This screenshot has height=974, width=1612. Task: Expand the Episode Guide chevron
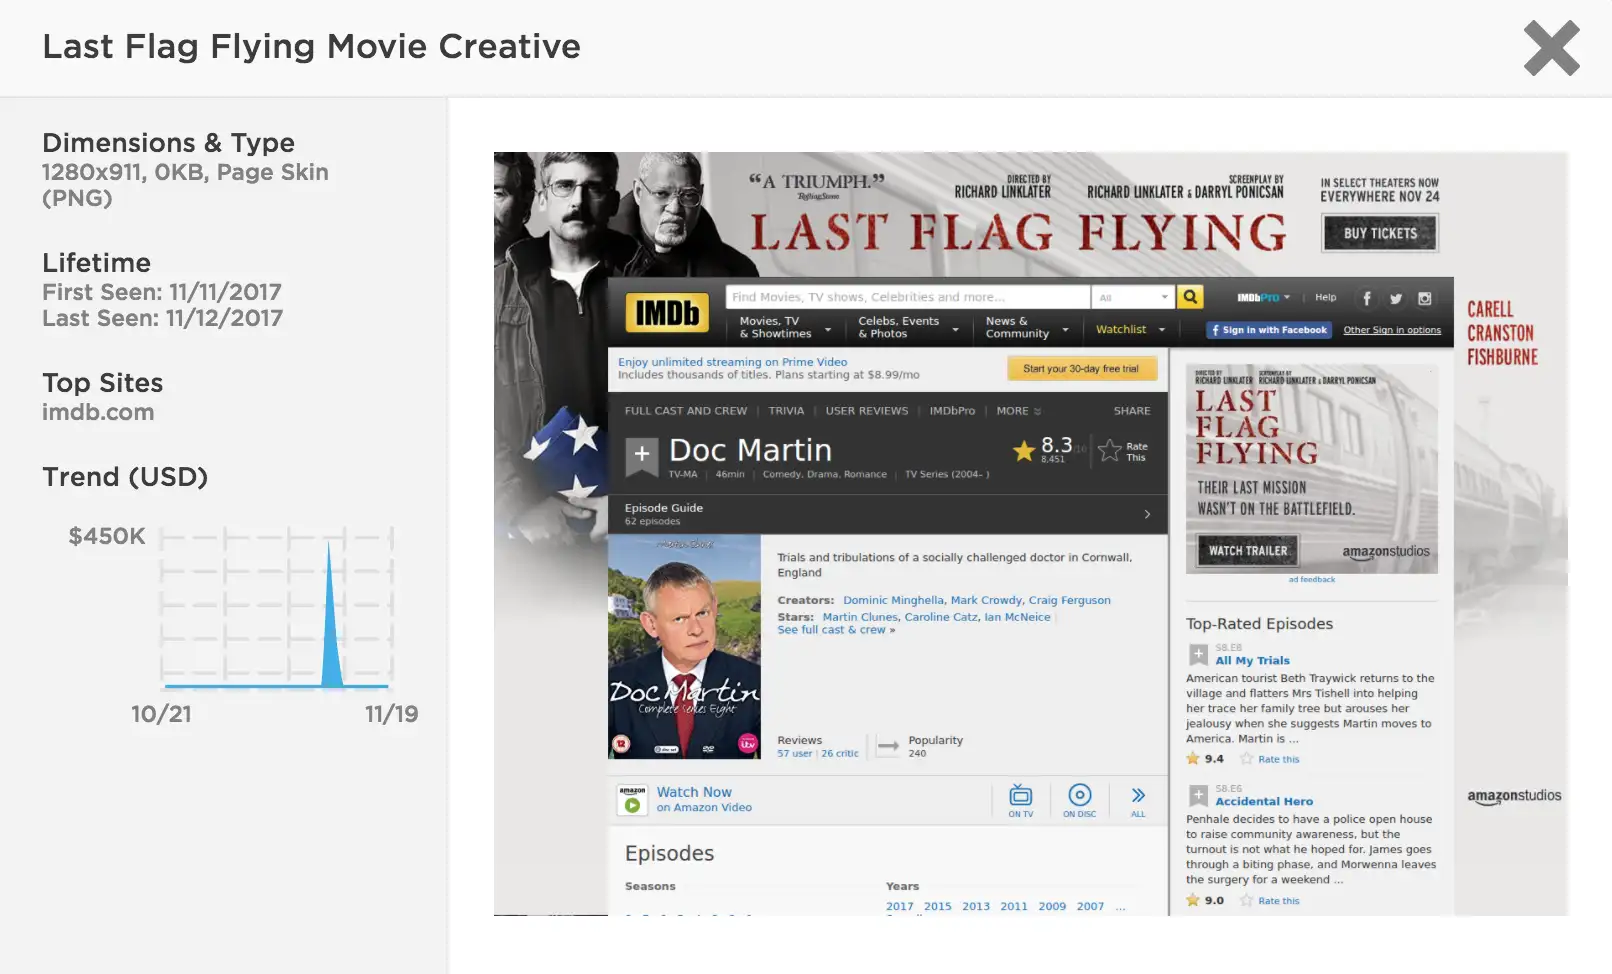(1147, 514)
